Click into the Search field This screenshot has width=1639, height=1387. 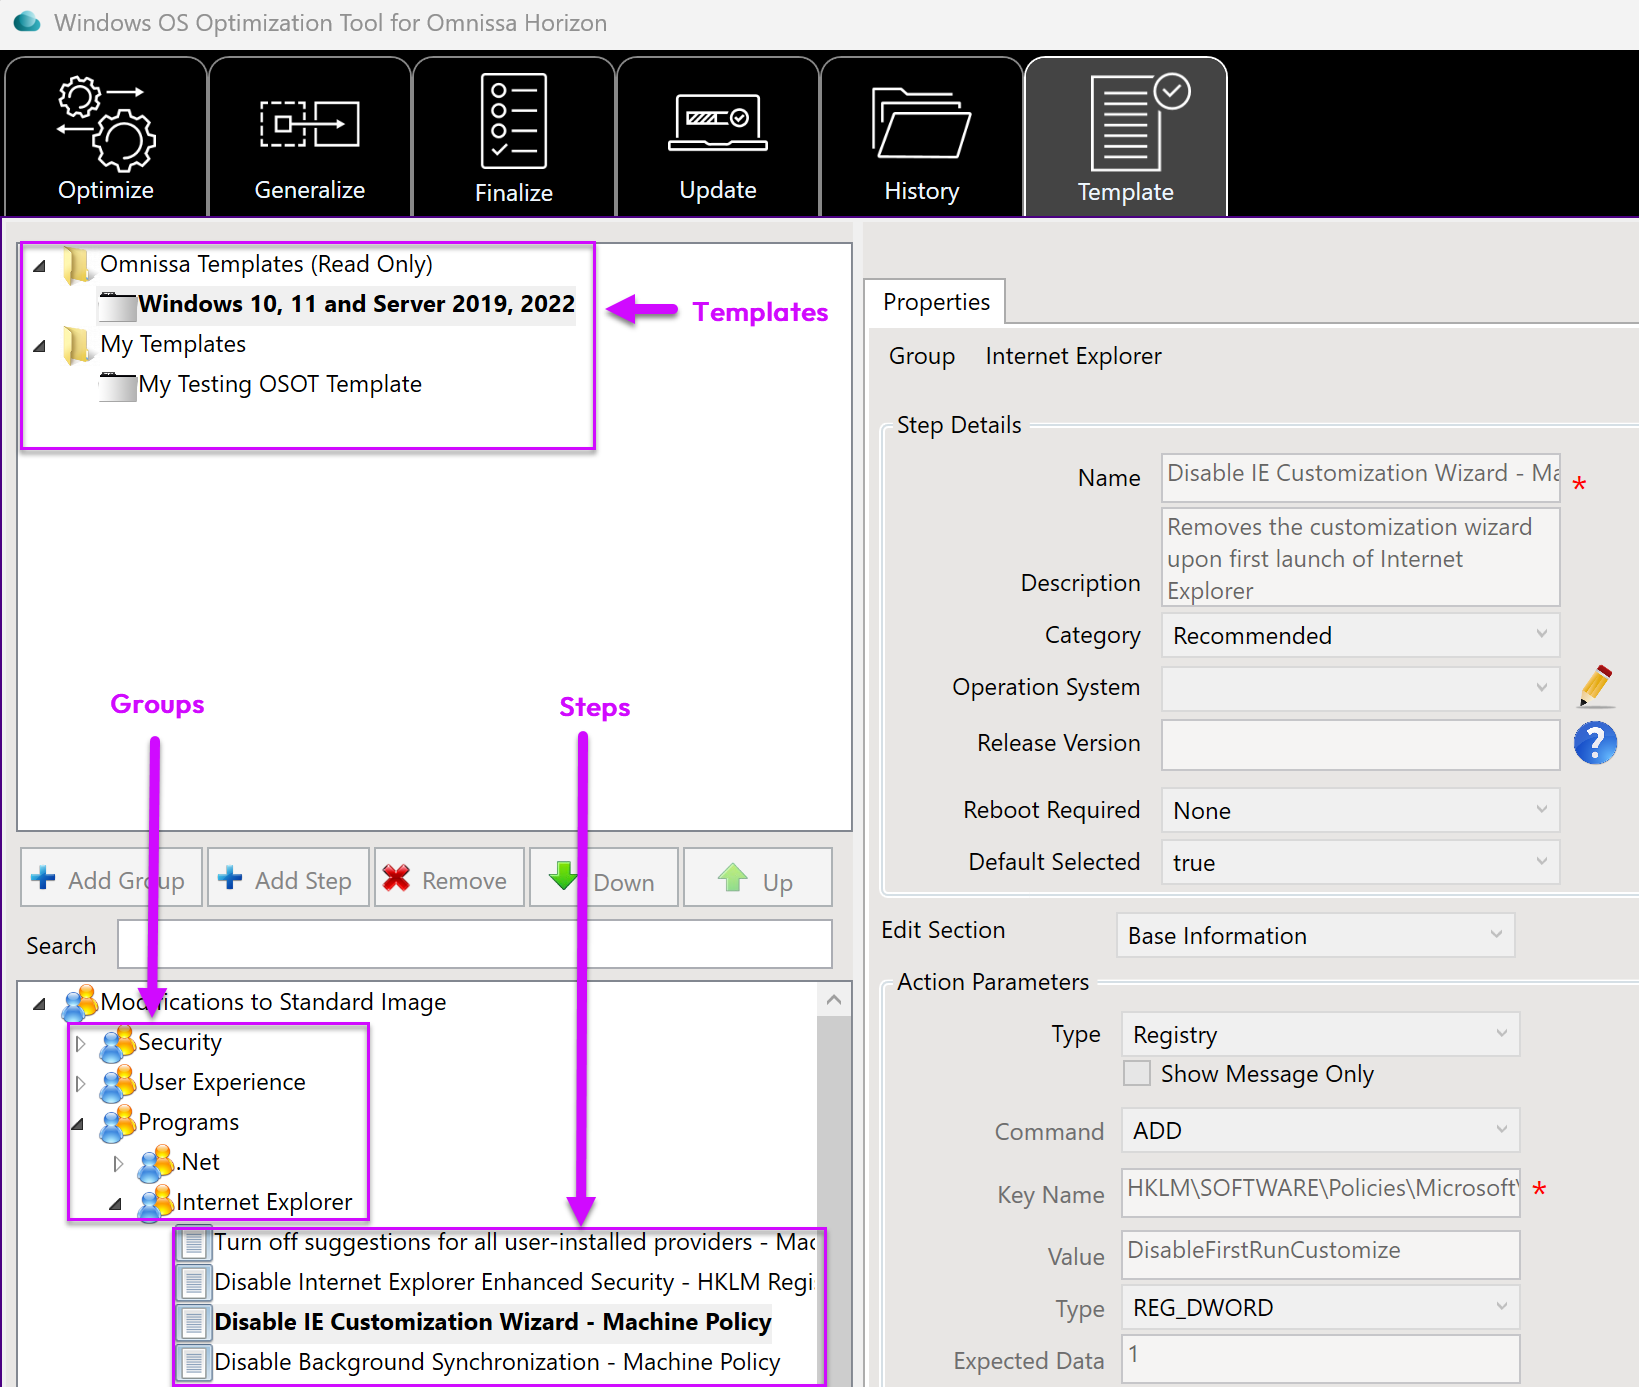[x=475, y=944]
